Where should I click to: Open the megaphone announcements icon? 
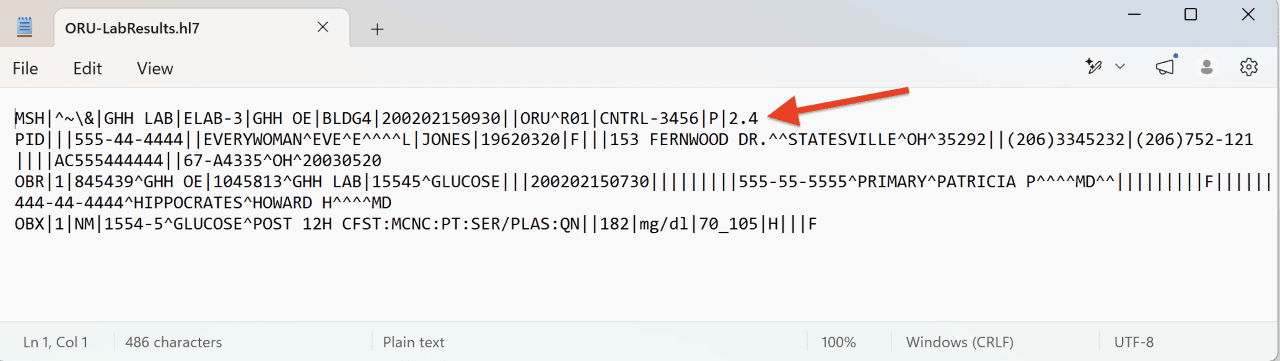pos(1165,67)
